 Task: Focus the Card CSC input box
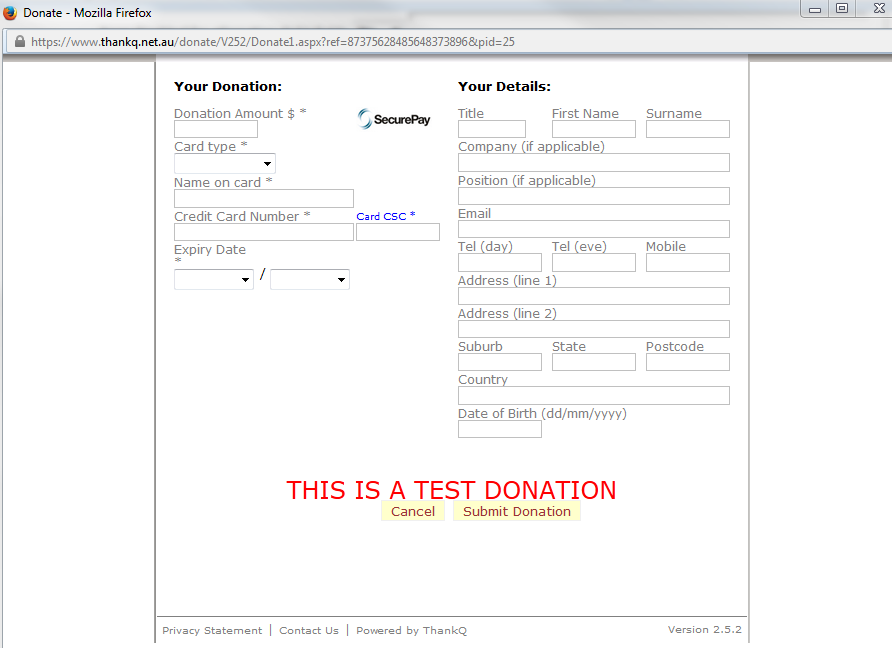point(398,232)
